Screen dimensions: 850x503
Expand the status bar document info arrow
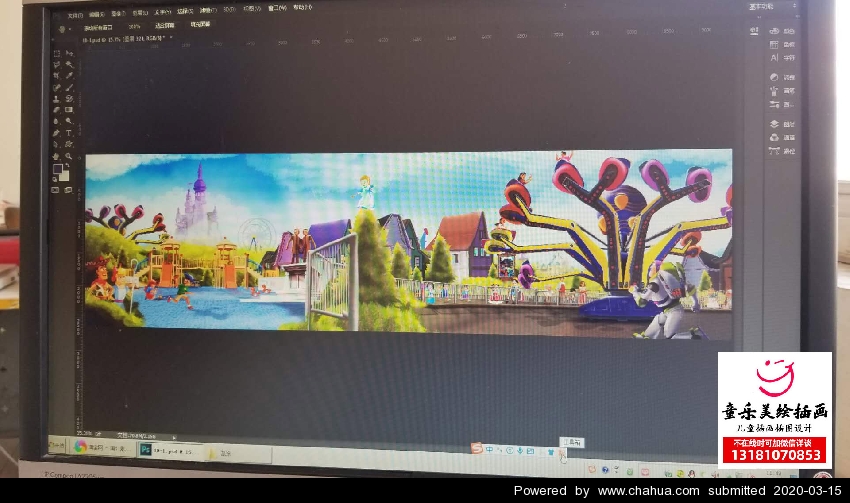174,437
